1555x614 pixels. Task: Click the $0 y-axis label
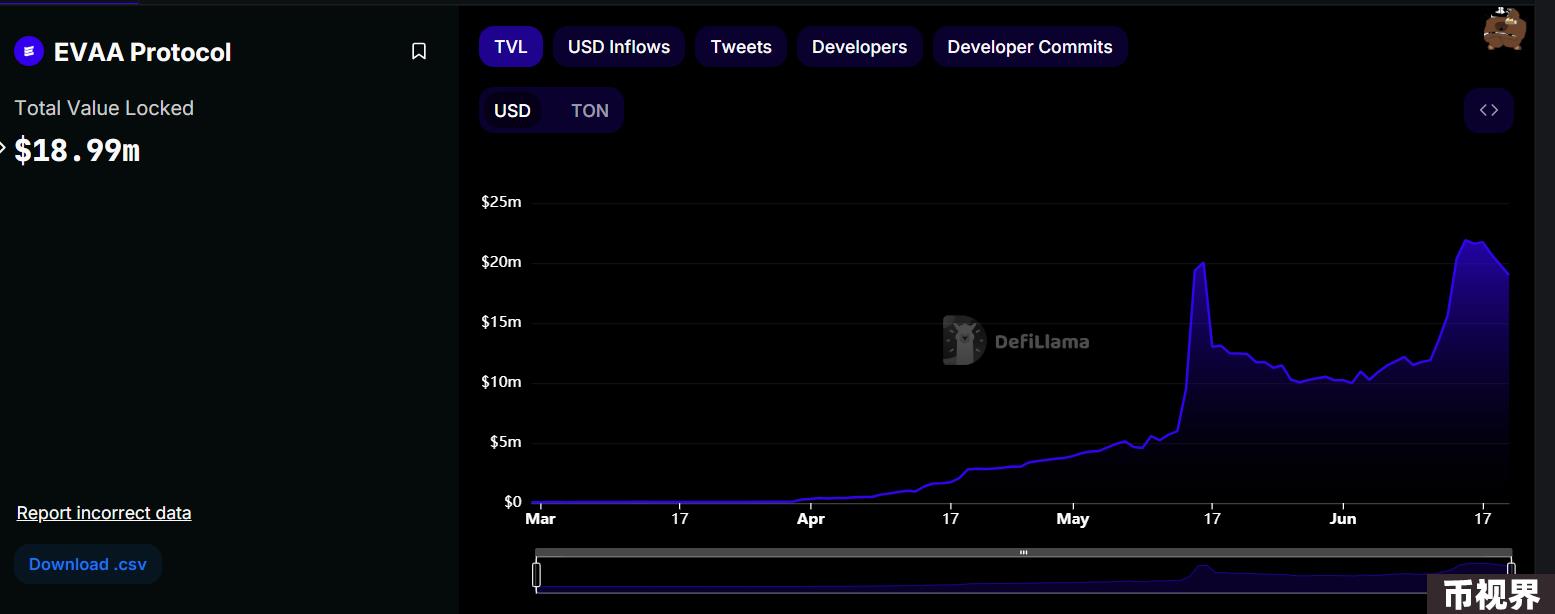(512, 502)
